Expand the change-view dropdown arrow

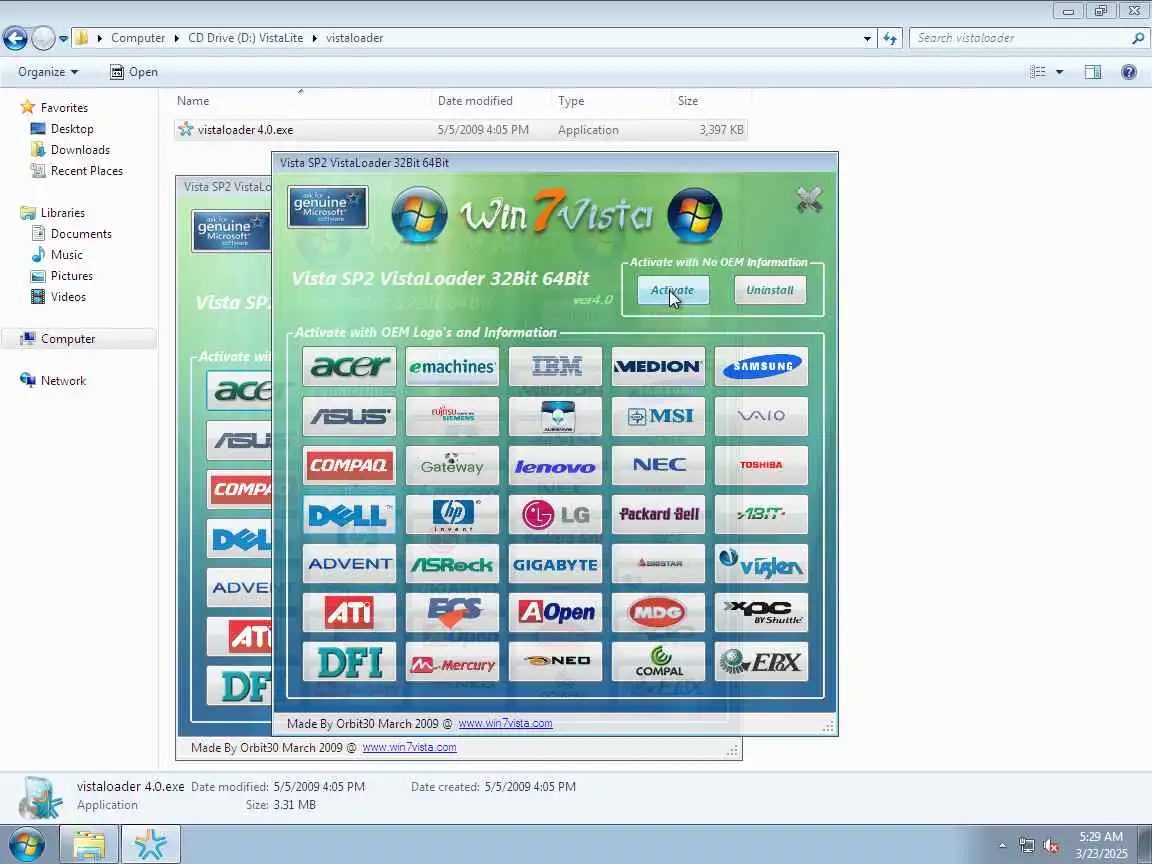coord(1059,72)
